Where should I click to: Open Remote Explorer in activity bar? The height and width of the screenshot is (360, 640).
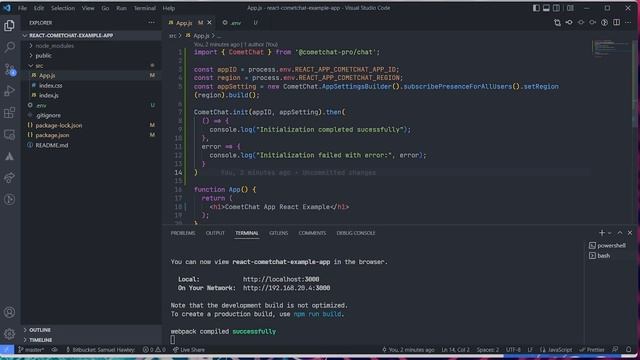9,135
